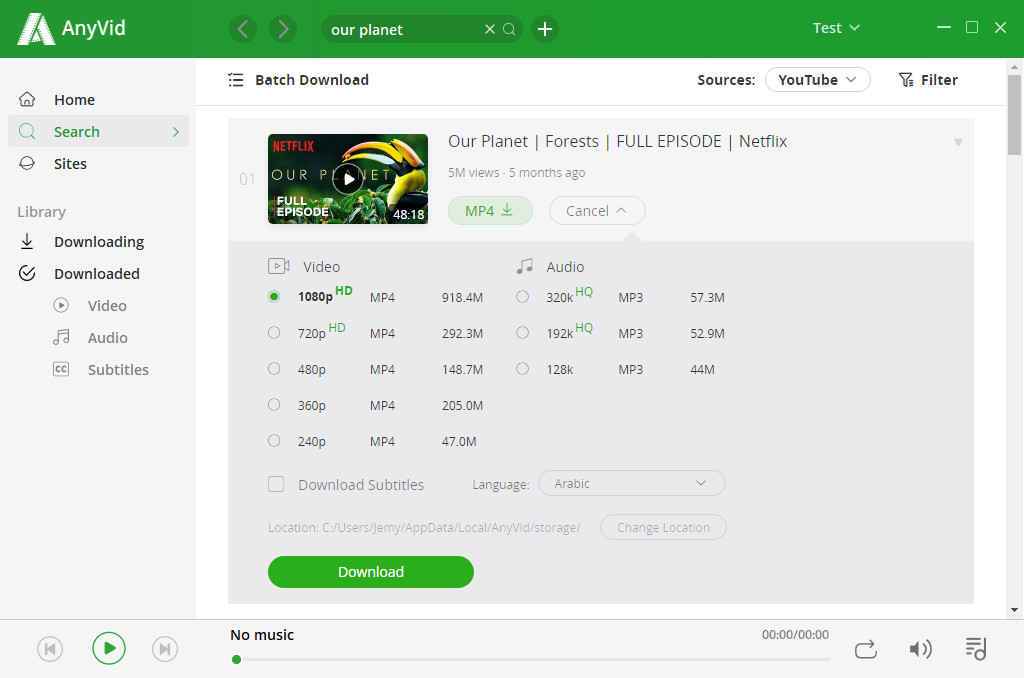Select the 128k MP3 option
The width and height of the screenshot is (1024, 678).
pyautogui.click(x=522, y=368)
